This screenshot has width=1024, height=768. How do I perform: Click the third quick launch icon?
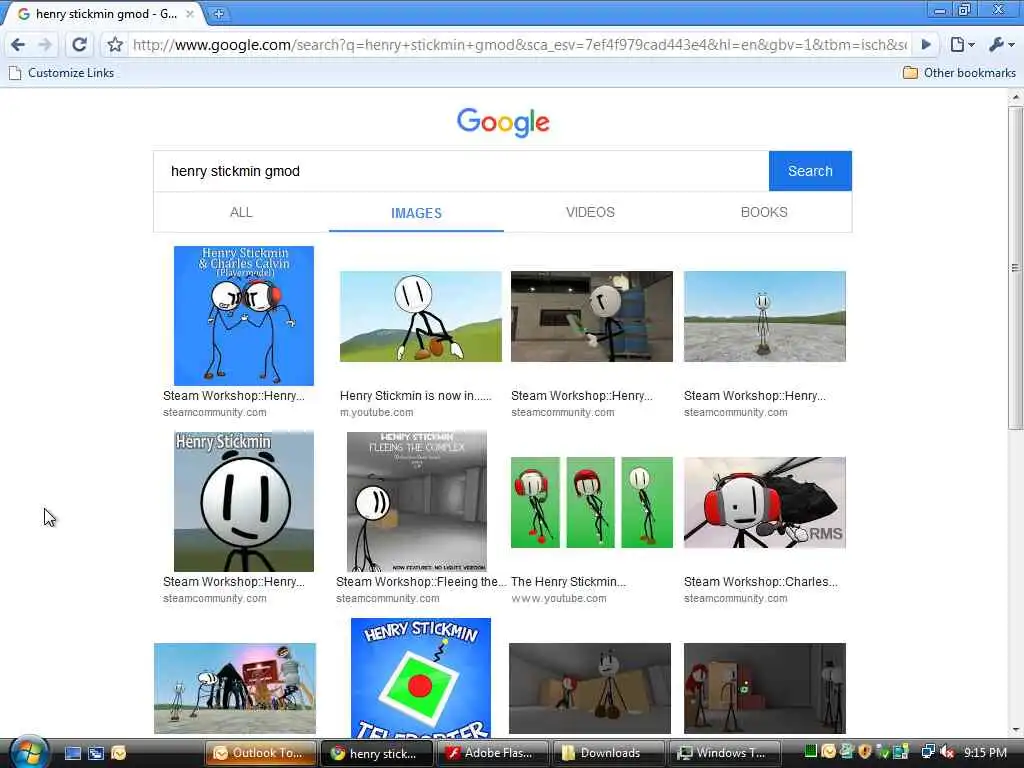coord(118,753)
